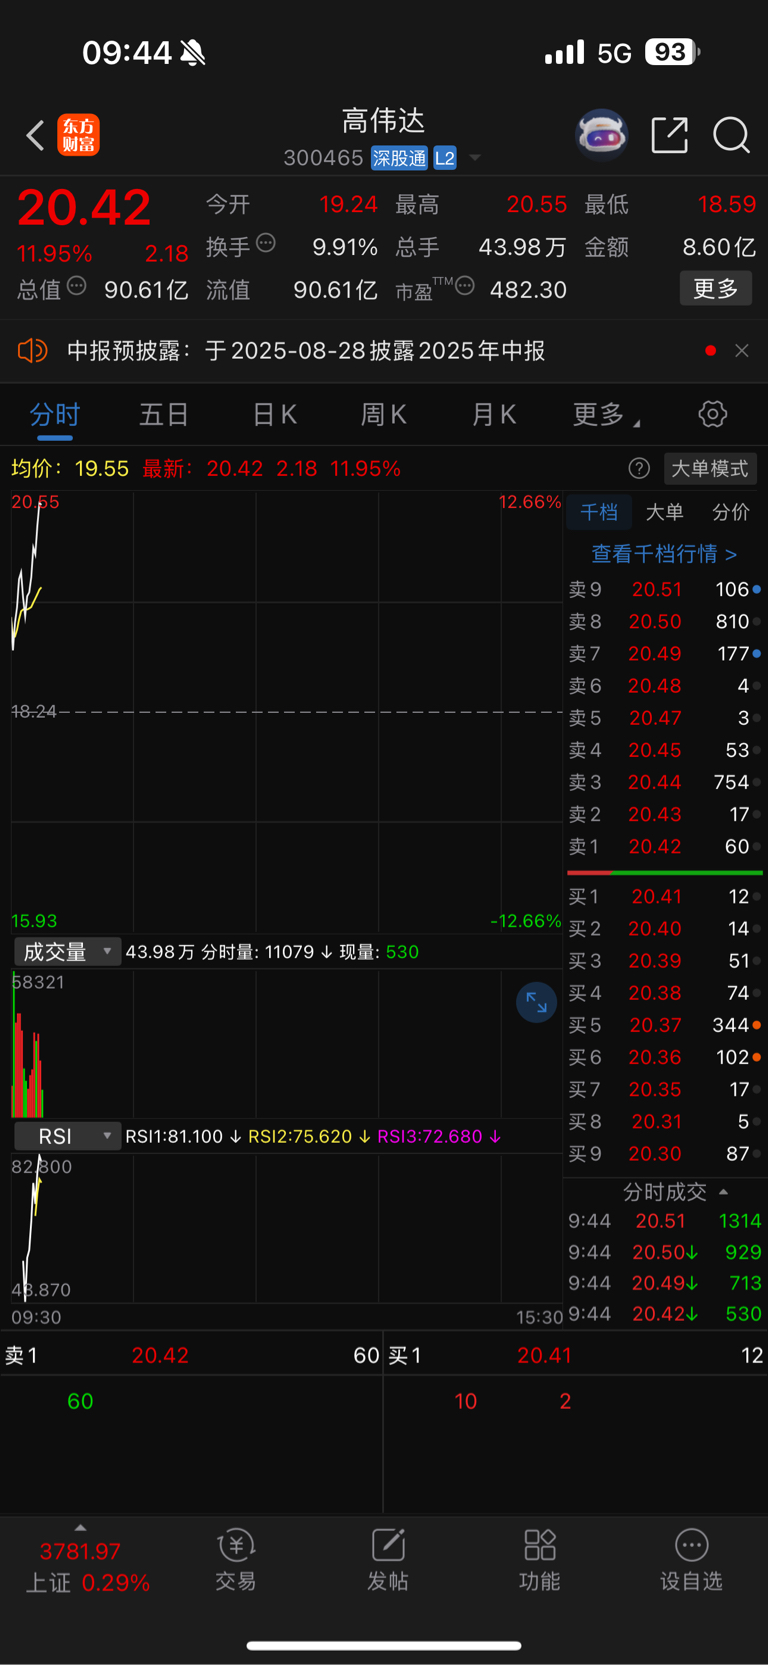Expand the stock title dropdown arrow
Image resolution: width=768 pixels, height=1665 pixels.
475,158
